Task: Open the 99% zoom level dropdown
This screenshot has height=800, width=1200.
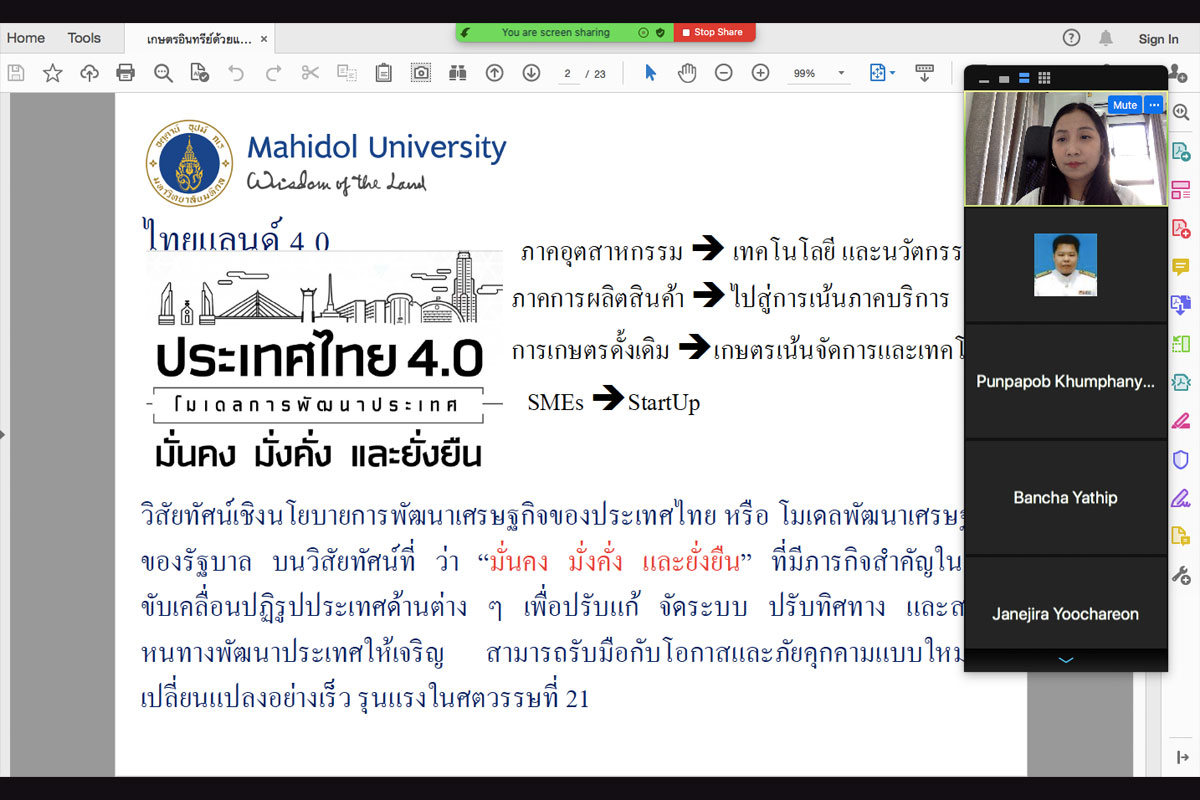Action: [841, 73]
